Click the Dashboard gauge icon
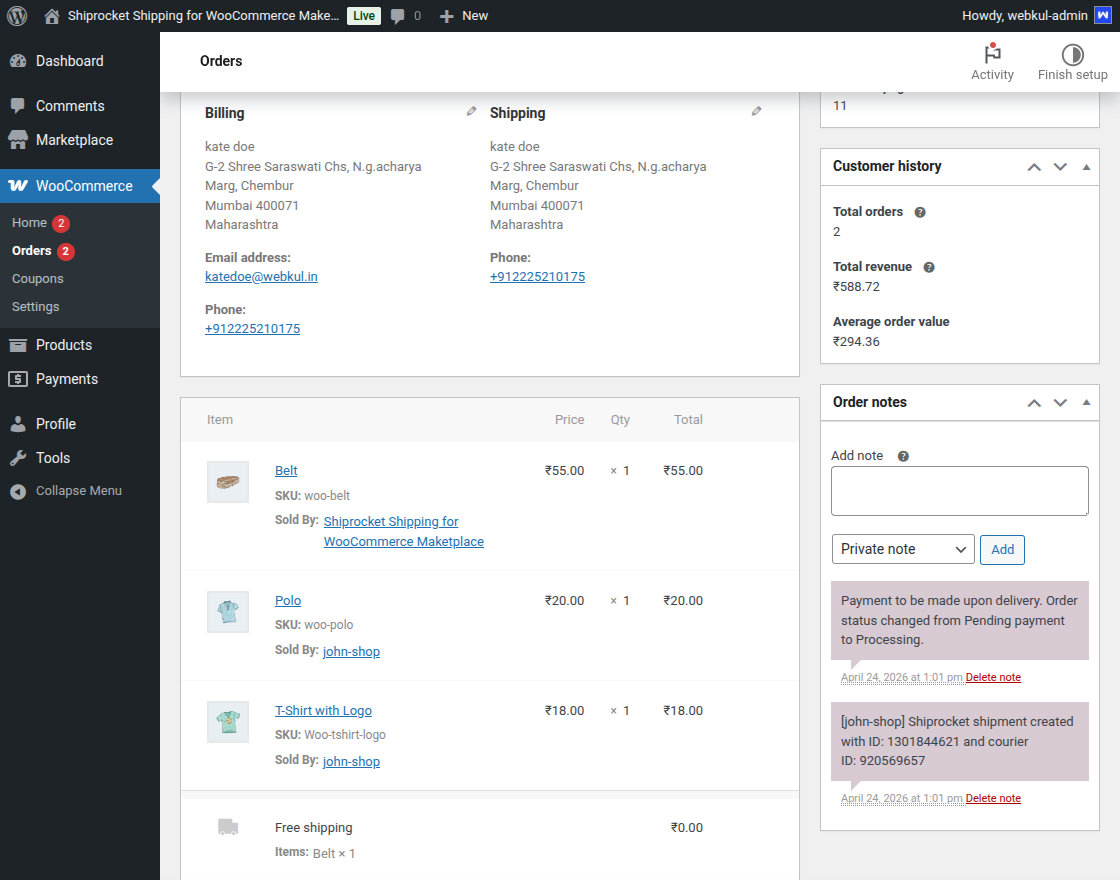 (x=18, y=61)
